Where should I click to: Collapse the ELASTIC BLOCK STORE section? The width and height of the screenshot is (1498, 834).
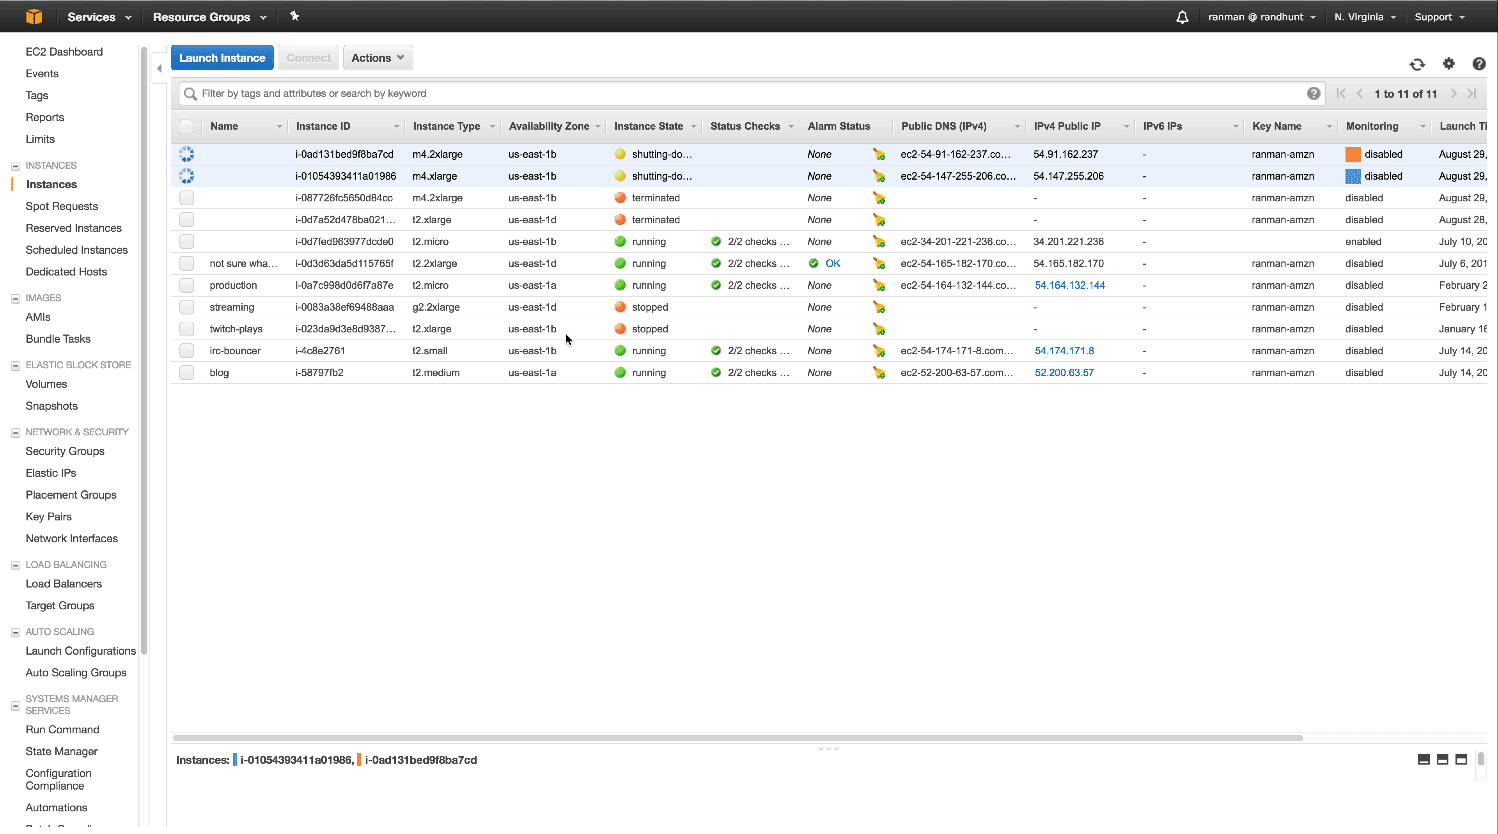pyautogui.click(x=15, y=366)
